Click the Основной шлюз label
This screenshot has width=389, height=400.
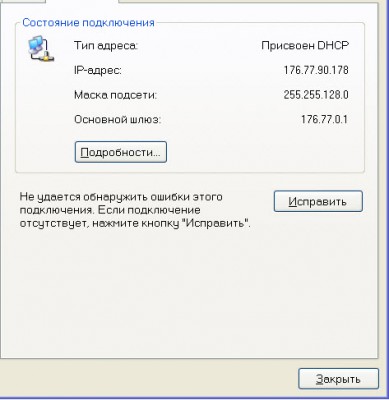pos(117,119)
